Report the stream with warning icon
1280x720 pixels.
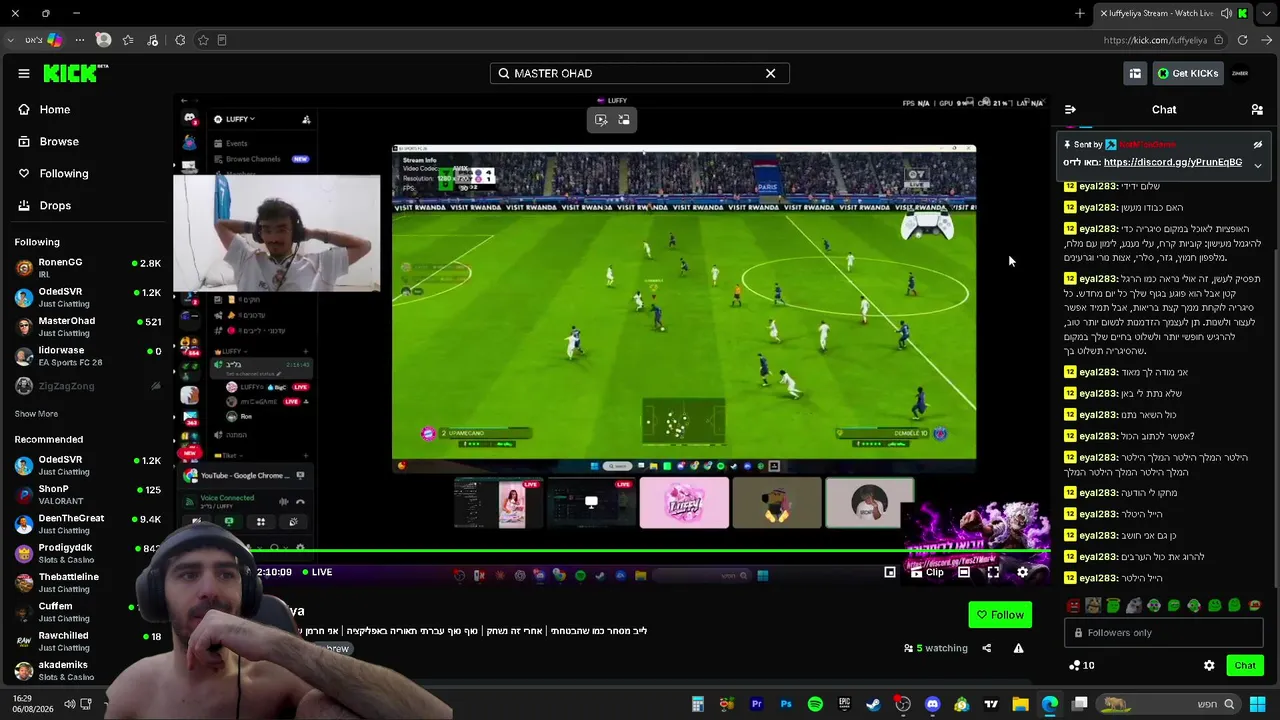point(1018,648)
